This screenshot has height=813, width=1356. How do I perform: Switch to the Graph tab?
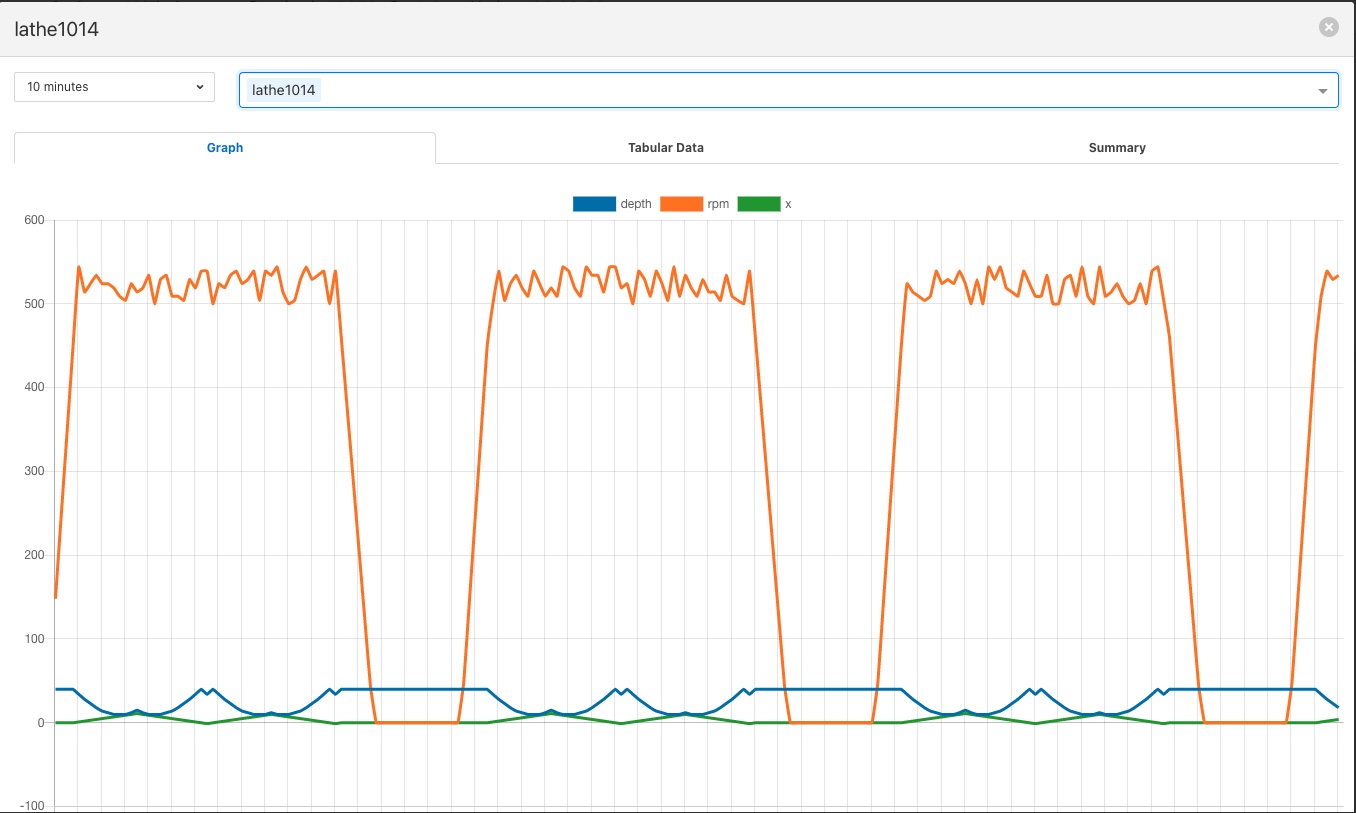[x=225, y=148]
